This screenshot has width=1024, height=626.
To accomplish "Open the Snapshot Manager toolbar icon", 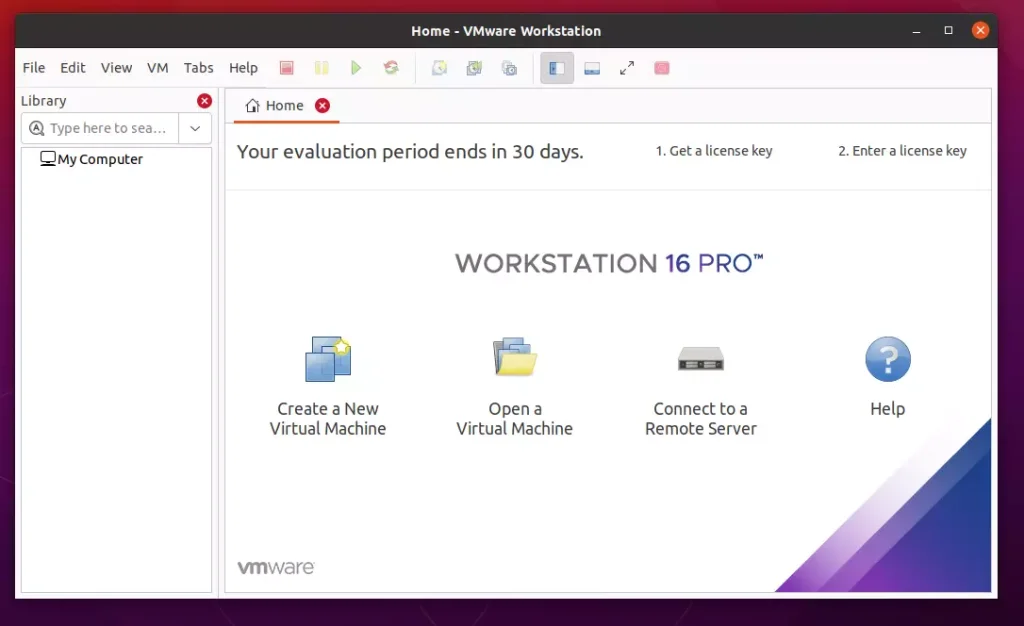I will [509, 68].
